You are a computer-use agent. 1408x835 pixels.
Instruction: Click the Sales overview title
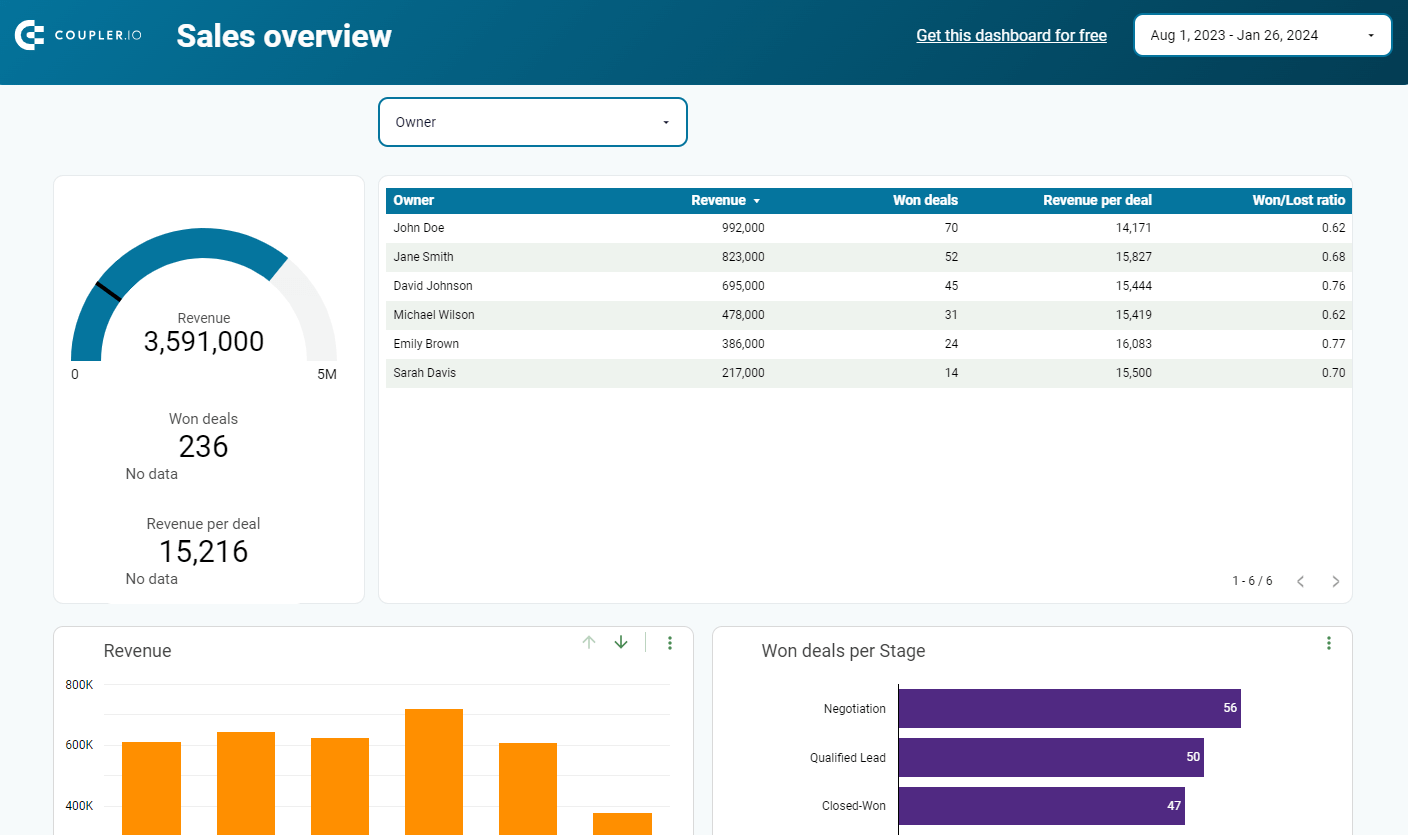(x=284, y=36)
